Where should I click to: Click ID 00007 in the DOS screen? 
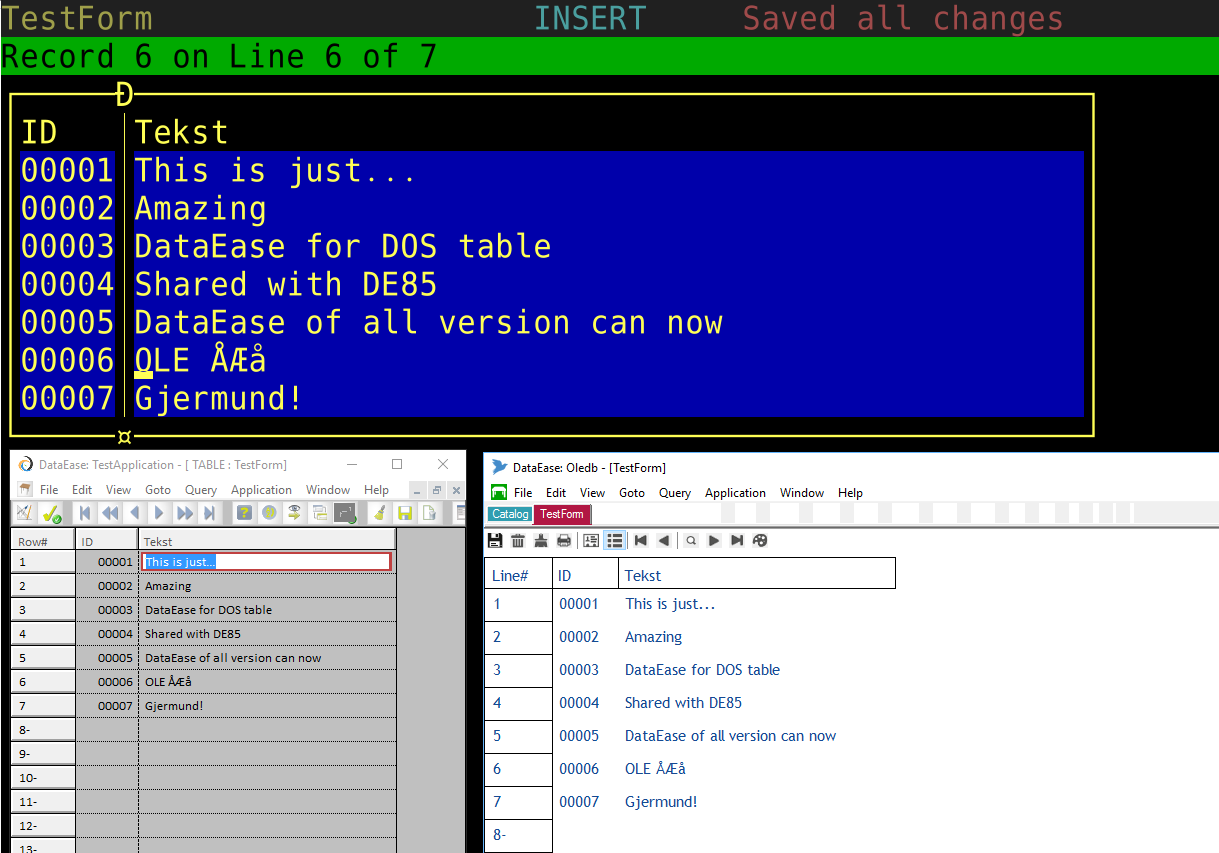tap(68, 399)
